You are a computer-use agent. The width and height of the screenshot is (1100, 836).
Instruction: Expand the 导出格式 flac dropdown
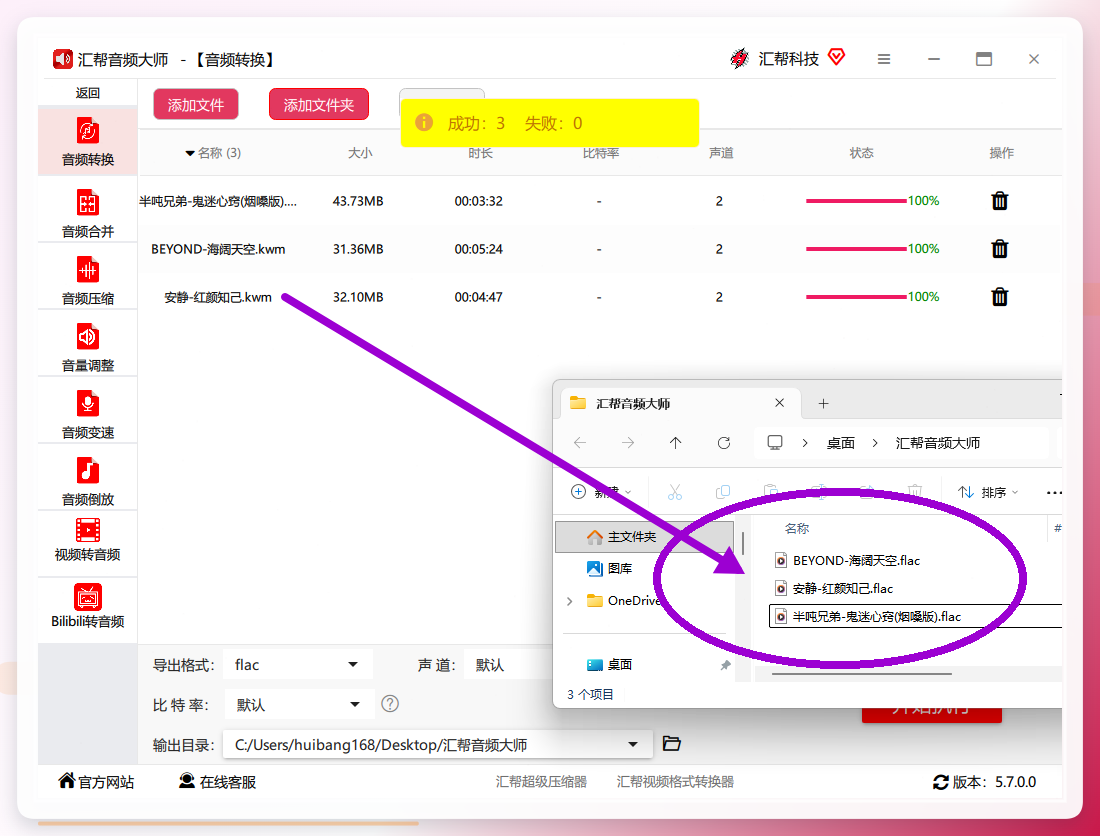coord(298,665)
